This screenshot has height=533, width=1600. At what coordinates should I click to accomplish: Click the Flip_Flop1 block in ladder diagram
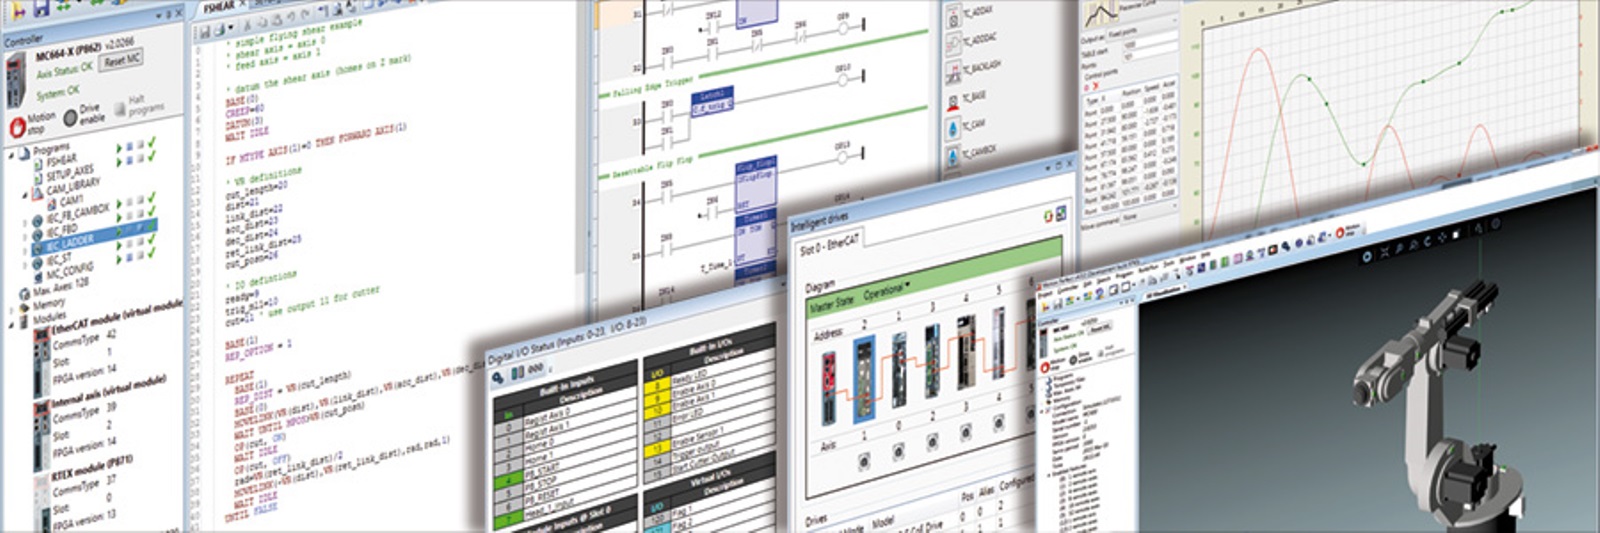point(755,183)
